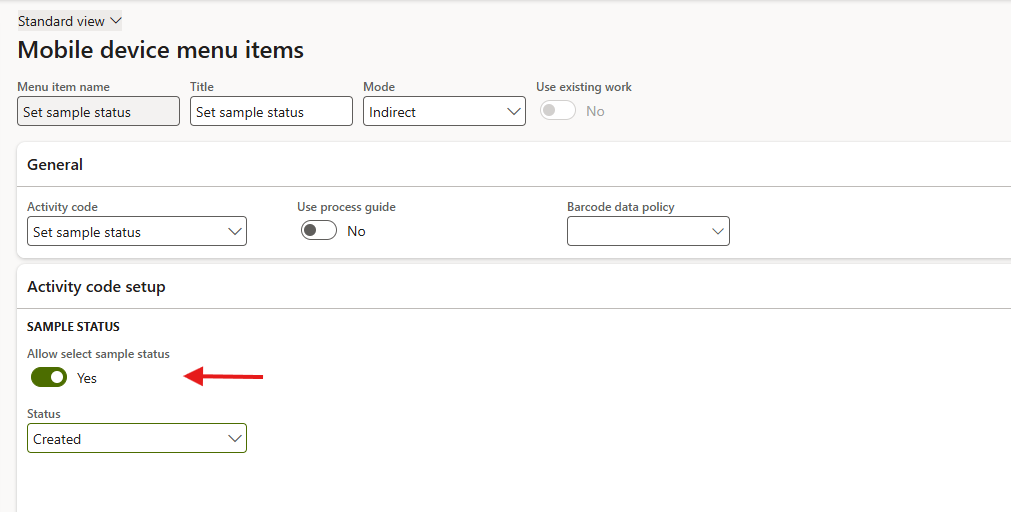Open Barcode data policy chevron arrow
Viewport: 1011px width, 512px height.
718,231
